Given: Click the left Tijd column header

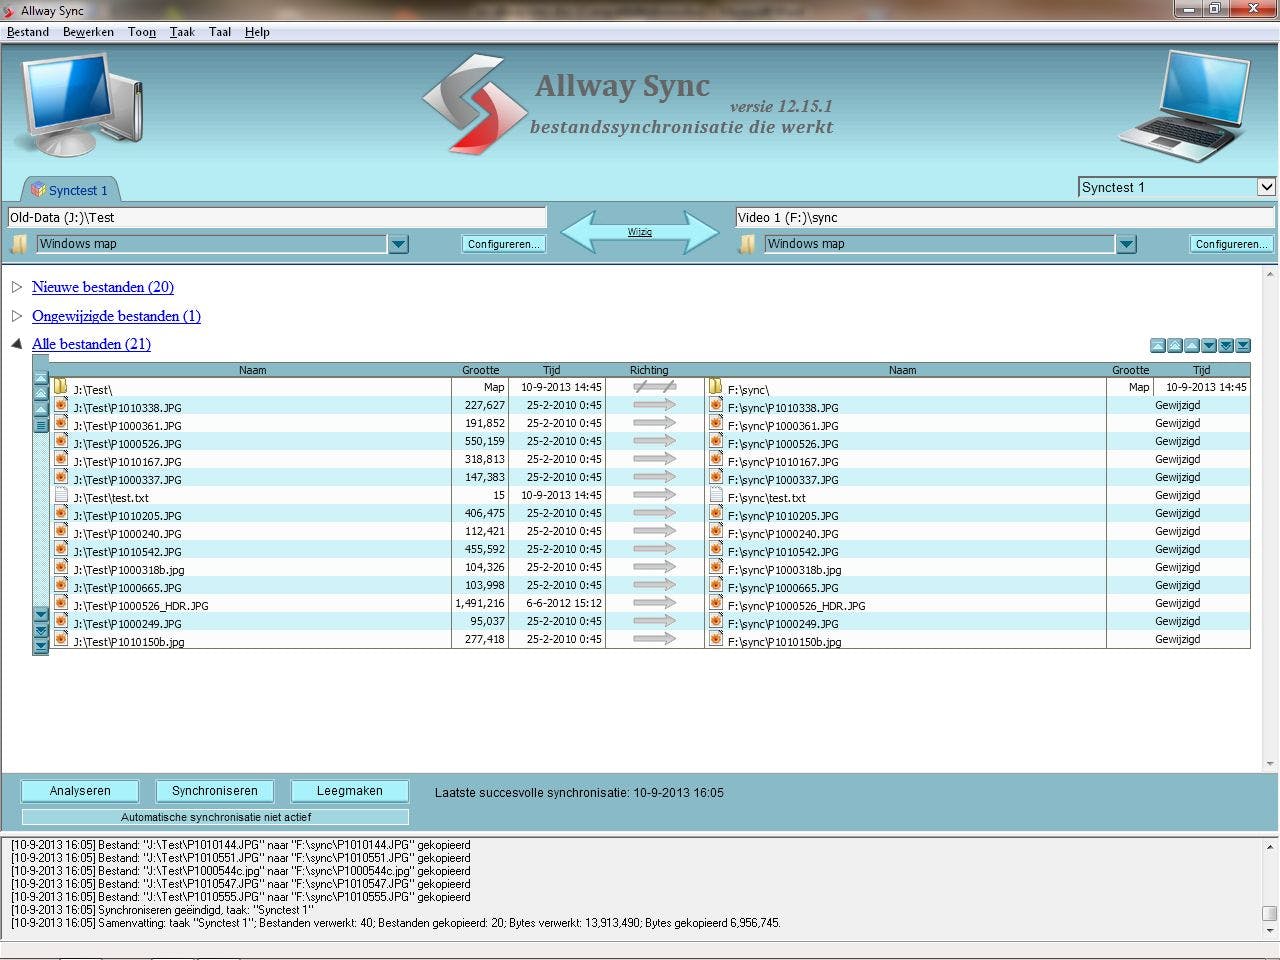Looking at the screenshot, I should 552,370.
